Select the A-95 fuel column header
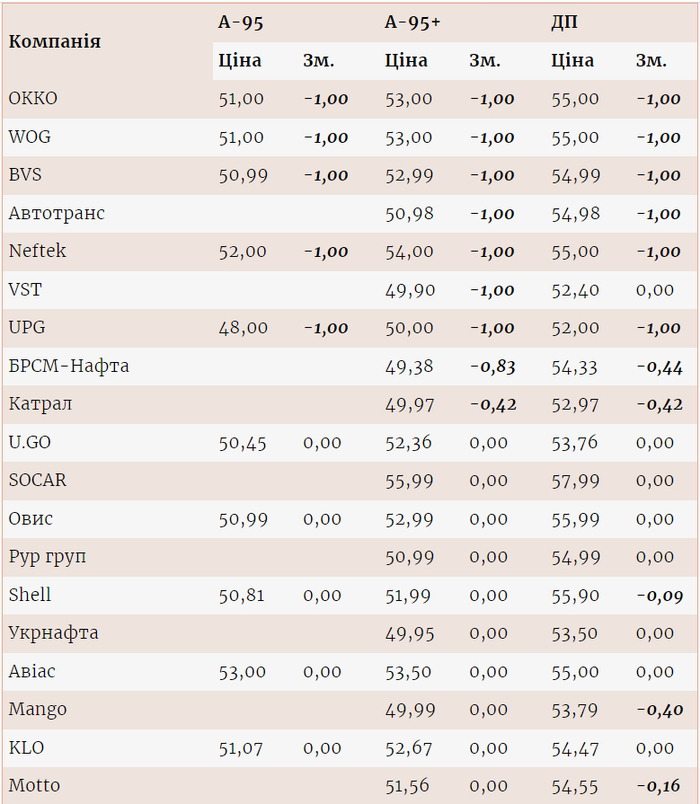This screenshot has width=700, height=804. (241, 22)
